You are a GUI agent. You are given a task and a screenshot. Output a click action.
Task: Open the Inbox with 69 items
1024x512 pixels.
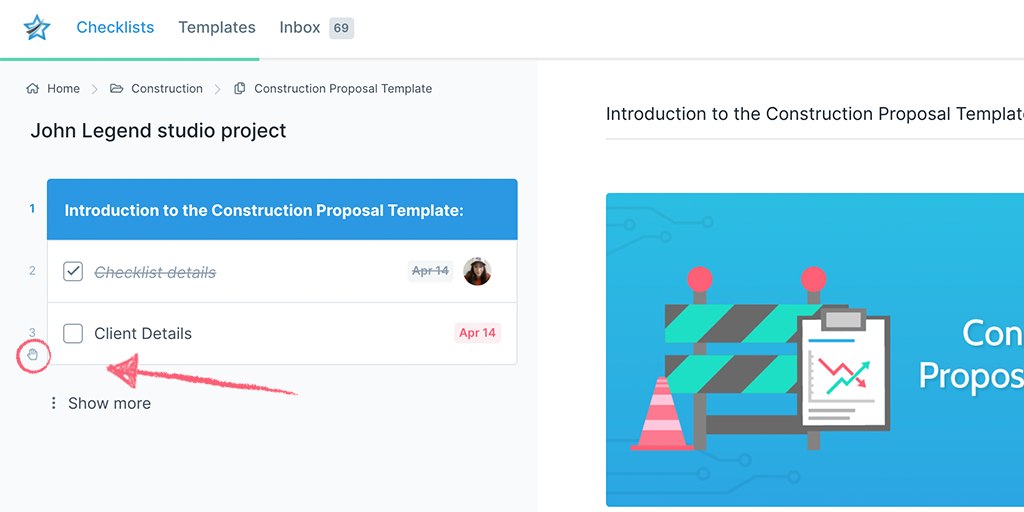[317, 28]
